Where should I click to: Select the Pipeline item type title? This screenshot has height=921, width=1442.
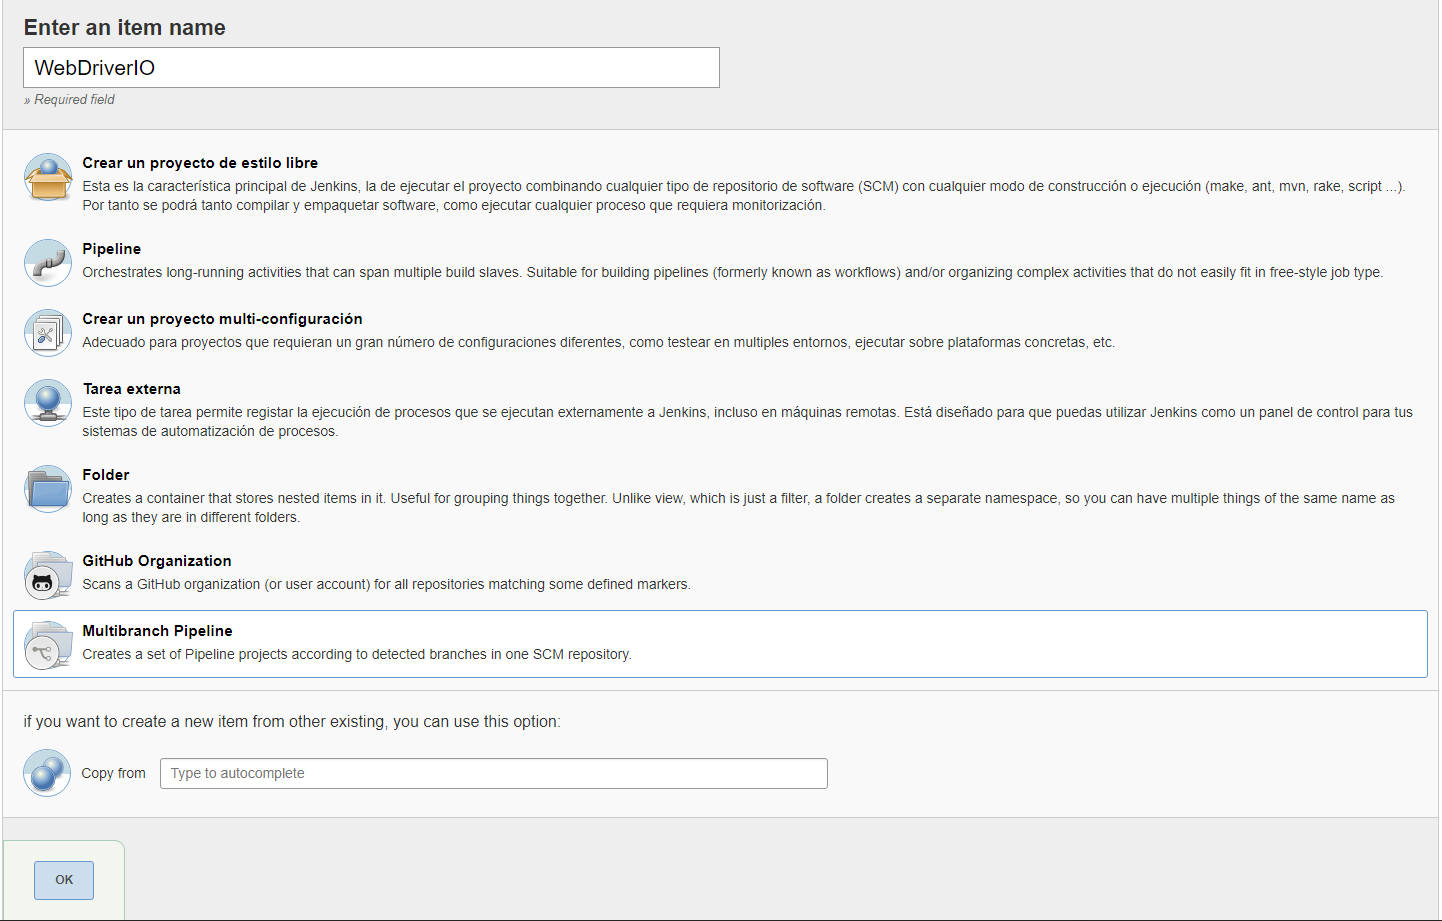112,249
